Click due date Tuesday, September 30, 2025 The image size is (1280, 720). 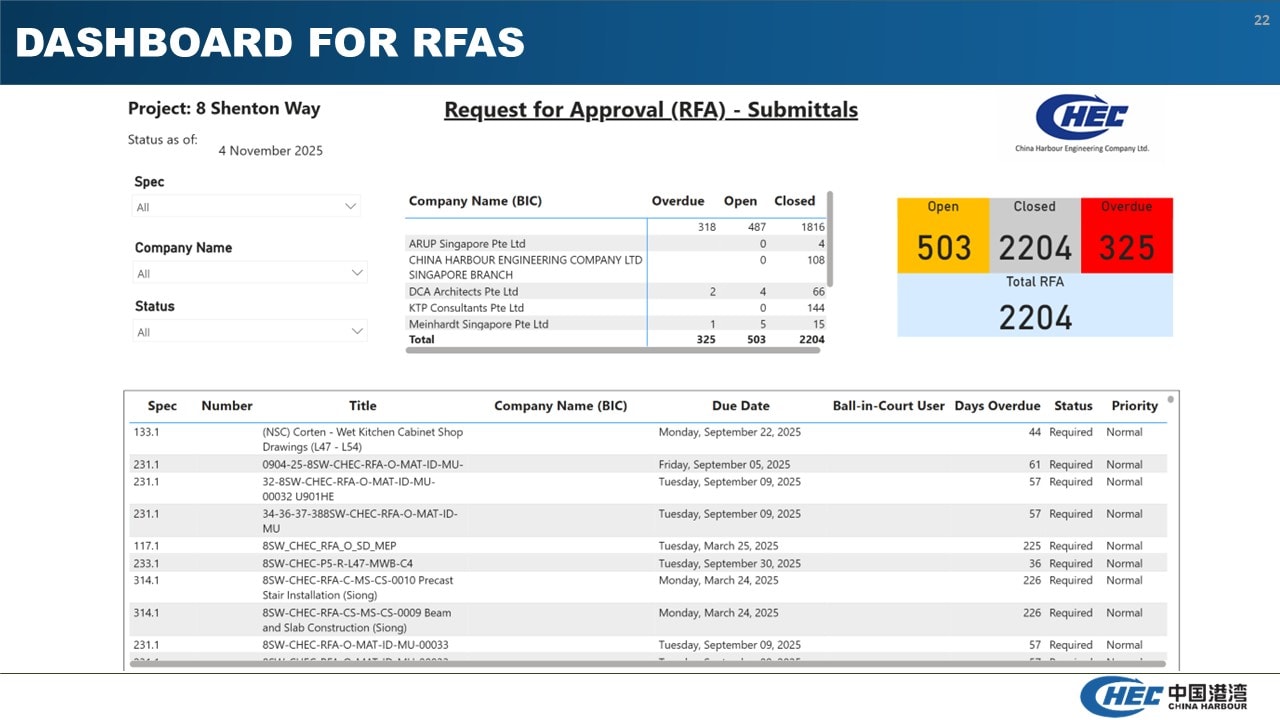tap(729, 563)
